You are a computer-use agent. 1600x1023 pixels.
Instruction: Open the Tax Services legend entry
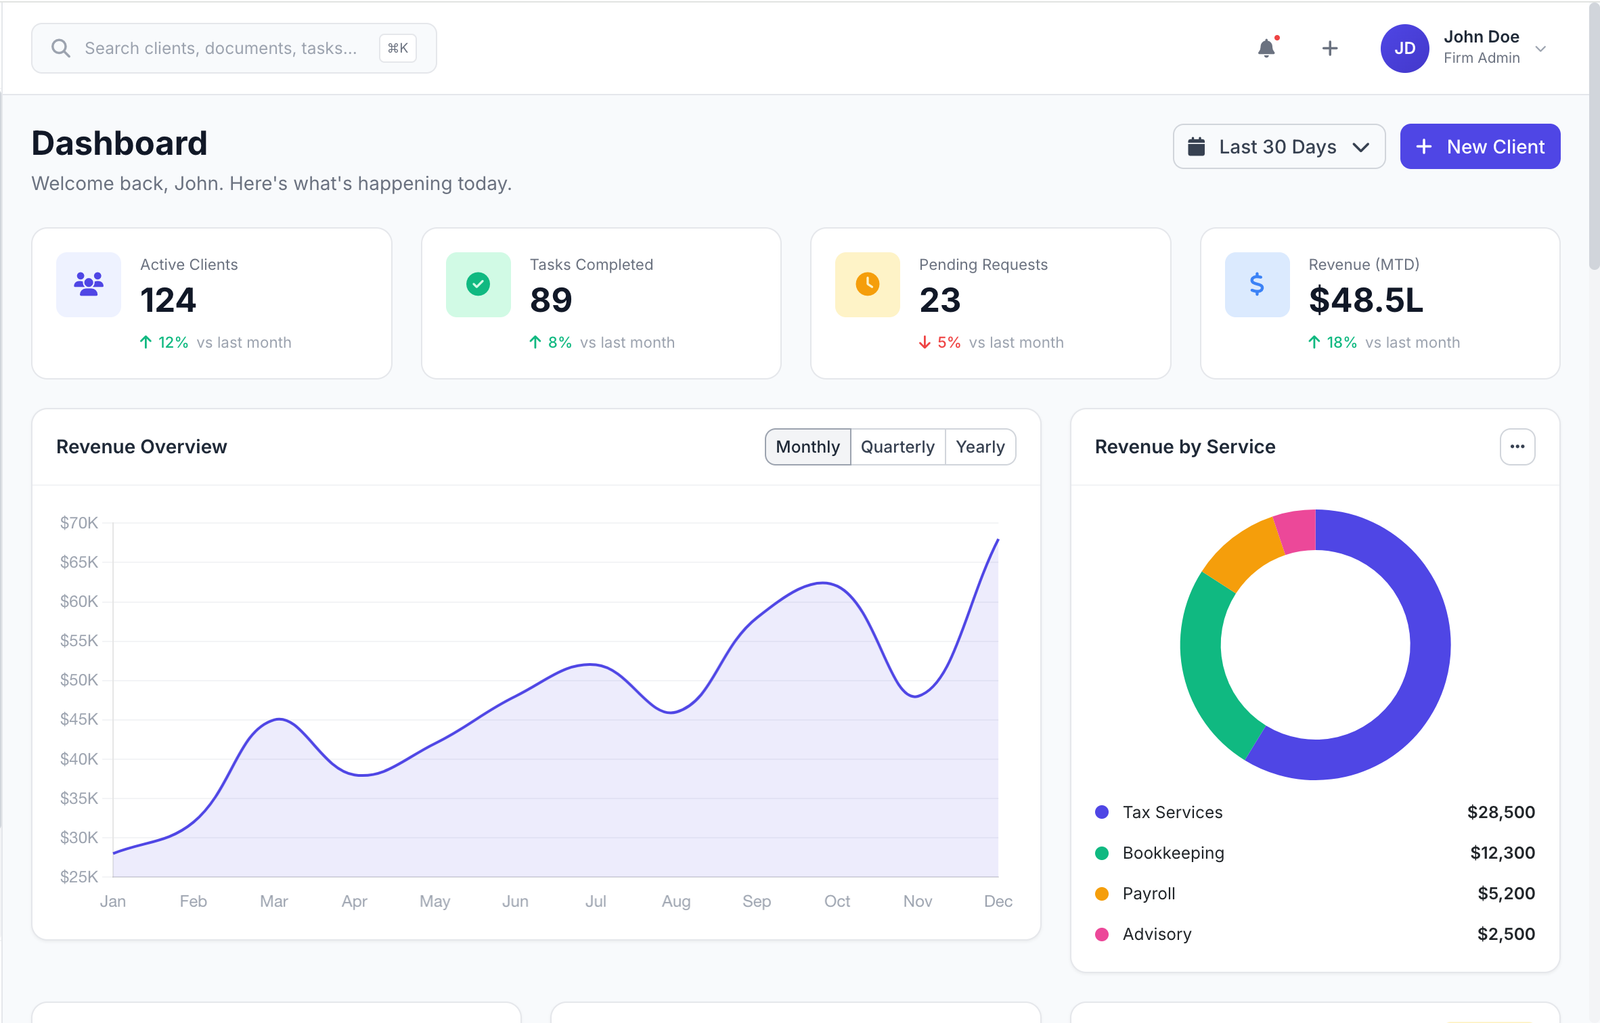coord(1172,812)
